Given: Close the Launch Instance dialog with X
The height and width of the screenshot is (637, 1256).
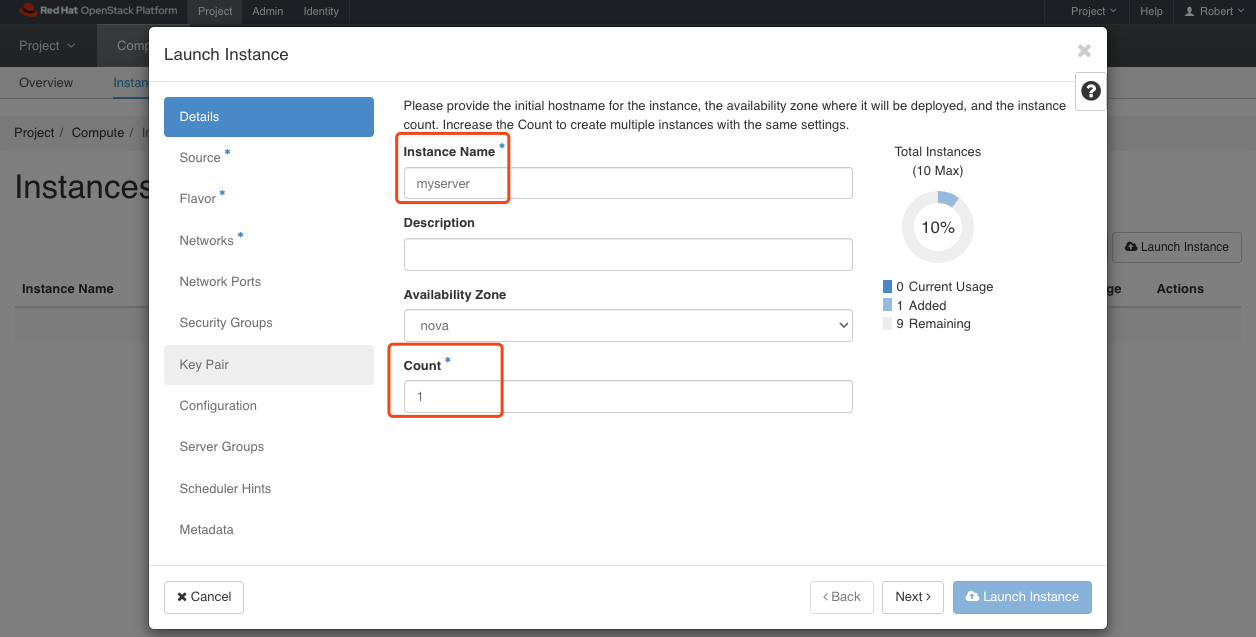Looking at the screenshot, I should point(1084,51).
